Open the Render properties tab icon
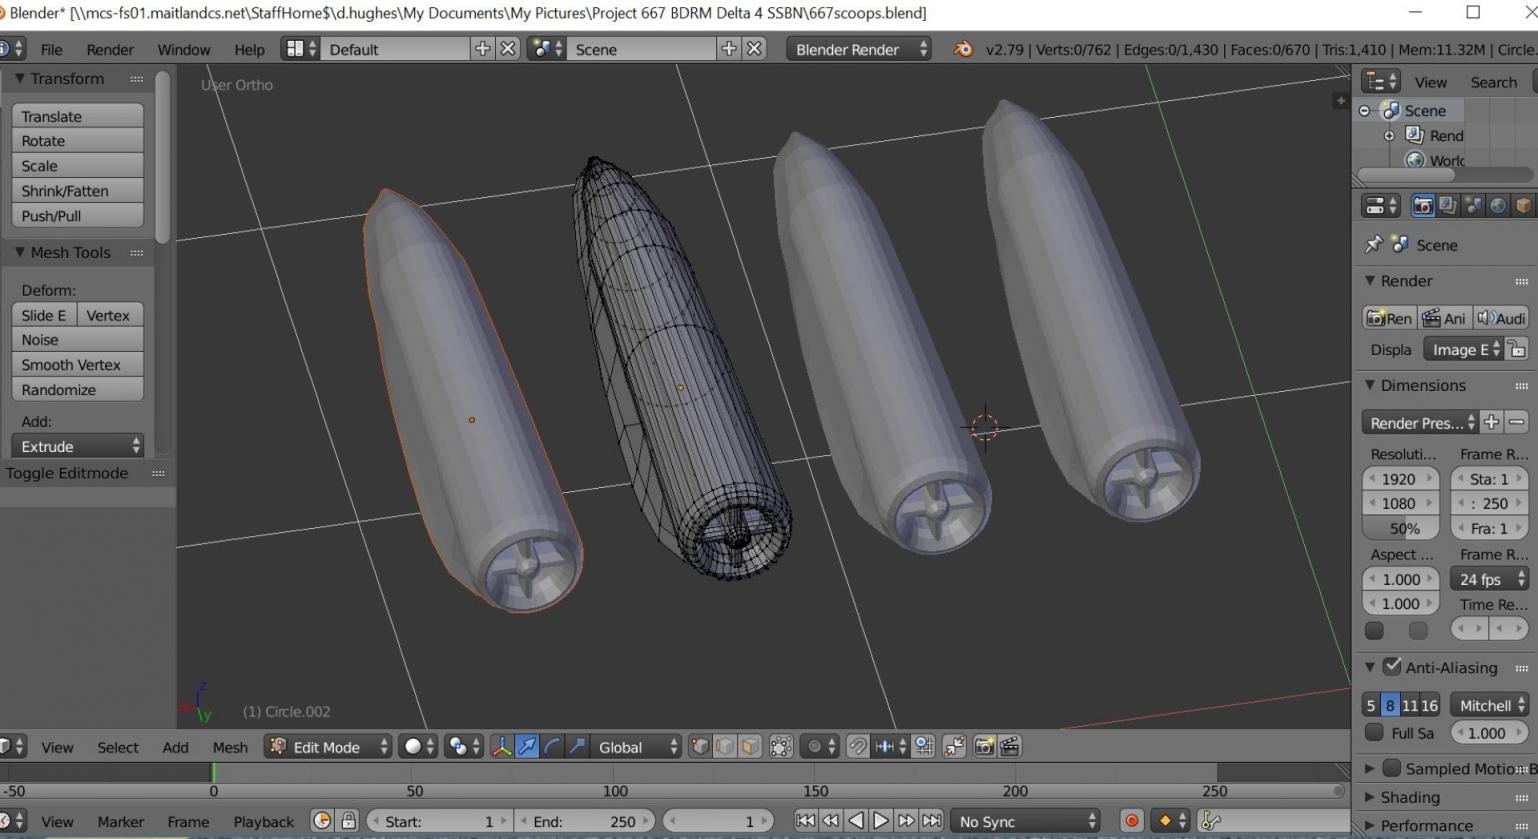This screenshot has width=1538, height=839. [1422, 206]
